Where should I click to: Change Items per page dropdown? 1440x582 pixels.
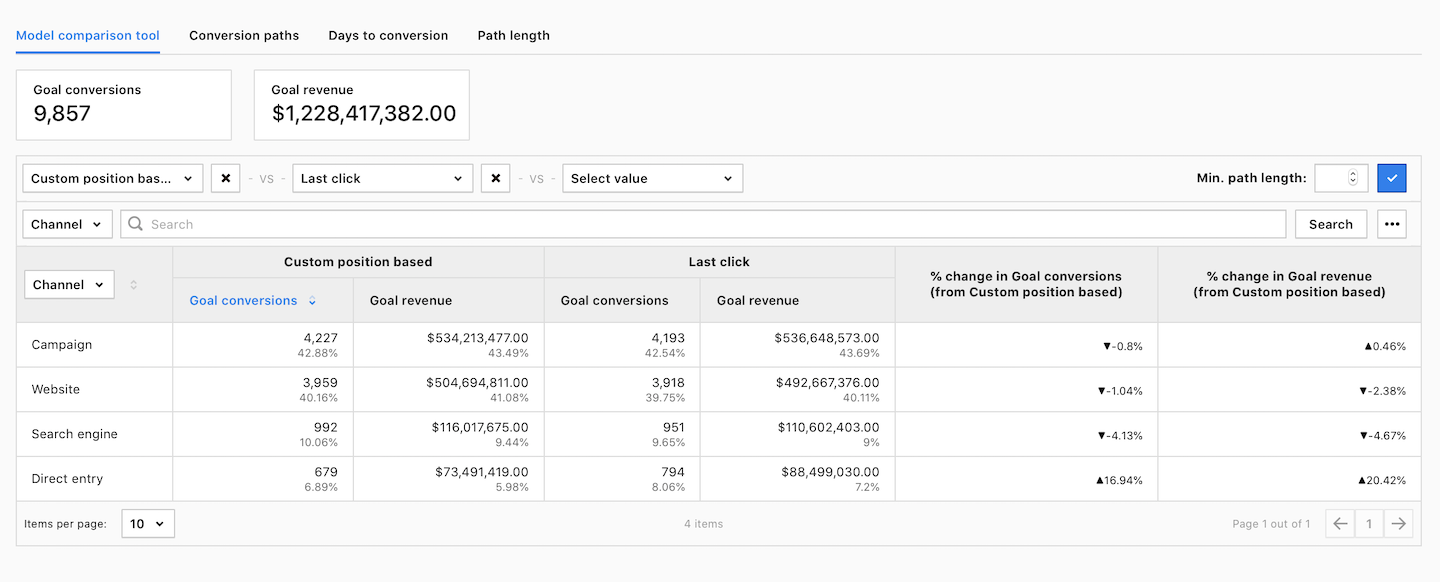tap(148, 524)
